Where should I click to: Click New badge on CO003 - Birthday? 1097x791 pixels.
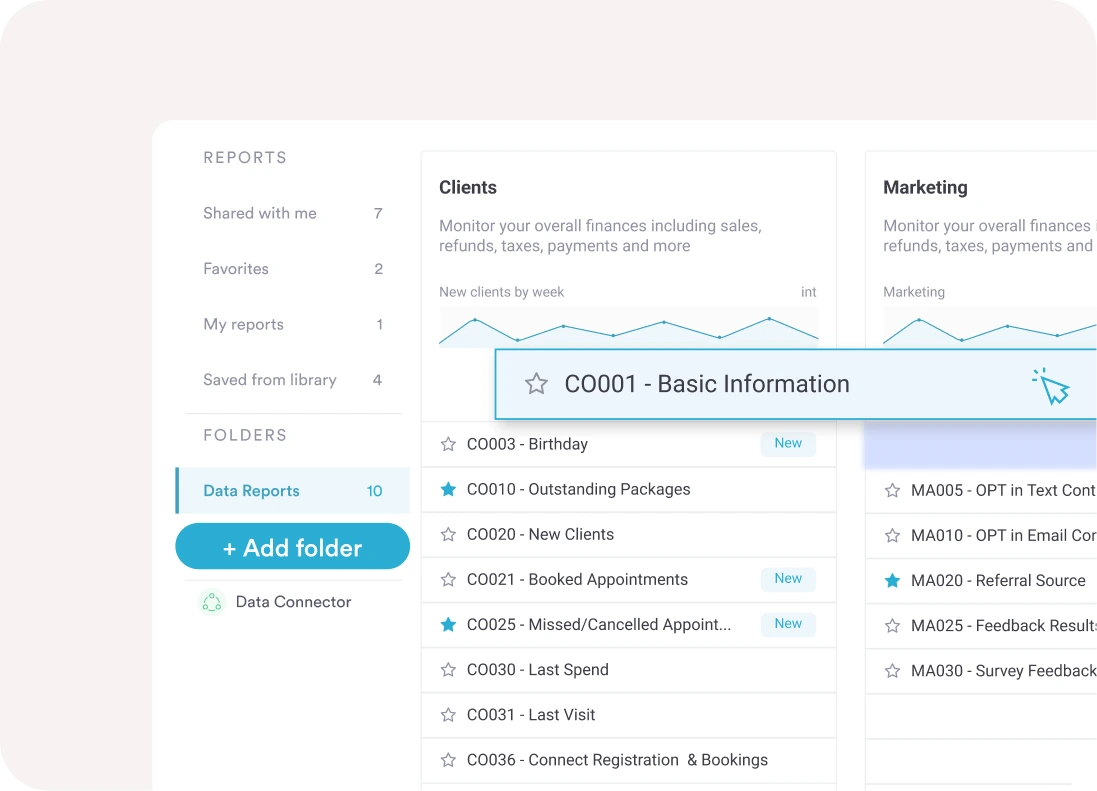[788, 443]
